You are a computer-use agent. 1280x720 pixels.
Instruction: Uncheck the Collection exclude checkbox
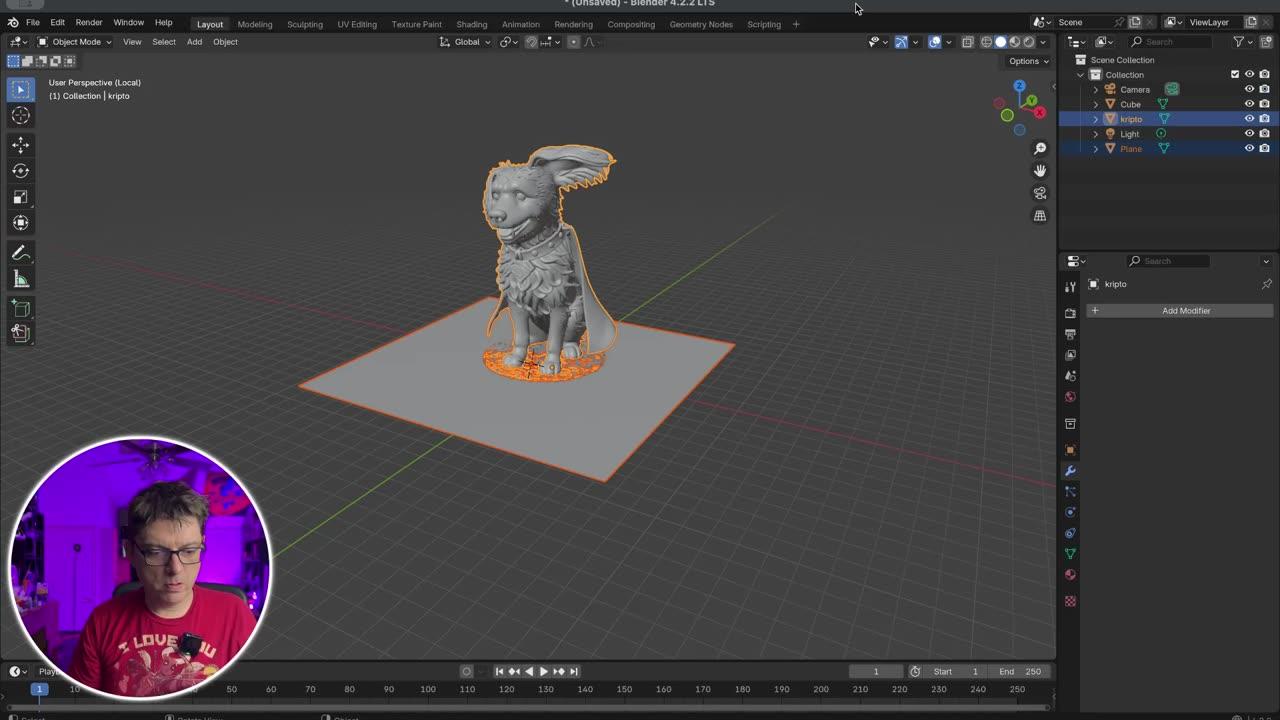coord(1235,74)
